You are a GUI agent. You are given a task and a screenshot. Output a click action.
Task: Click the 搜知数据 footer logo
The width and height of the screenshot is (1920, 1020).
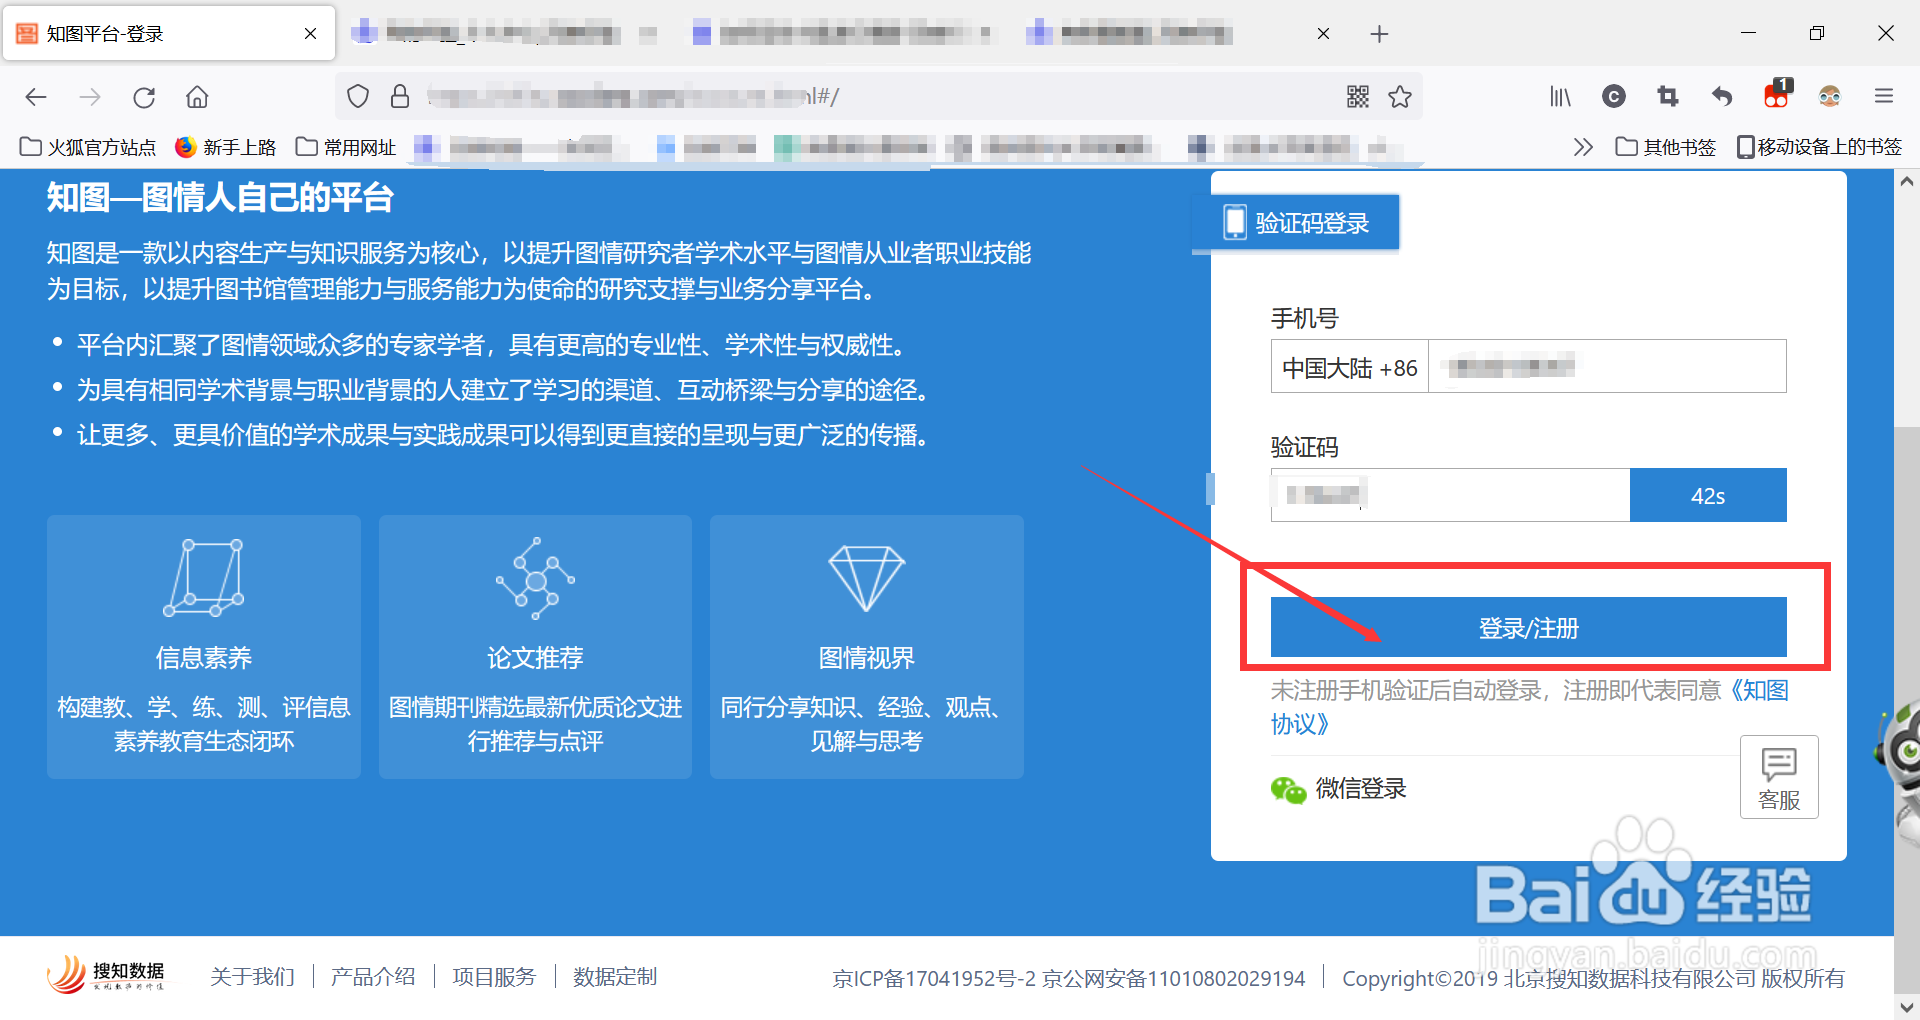(x=106, y=975)
